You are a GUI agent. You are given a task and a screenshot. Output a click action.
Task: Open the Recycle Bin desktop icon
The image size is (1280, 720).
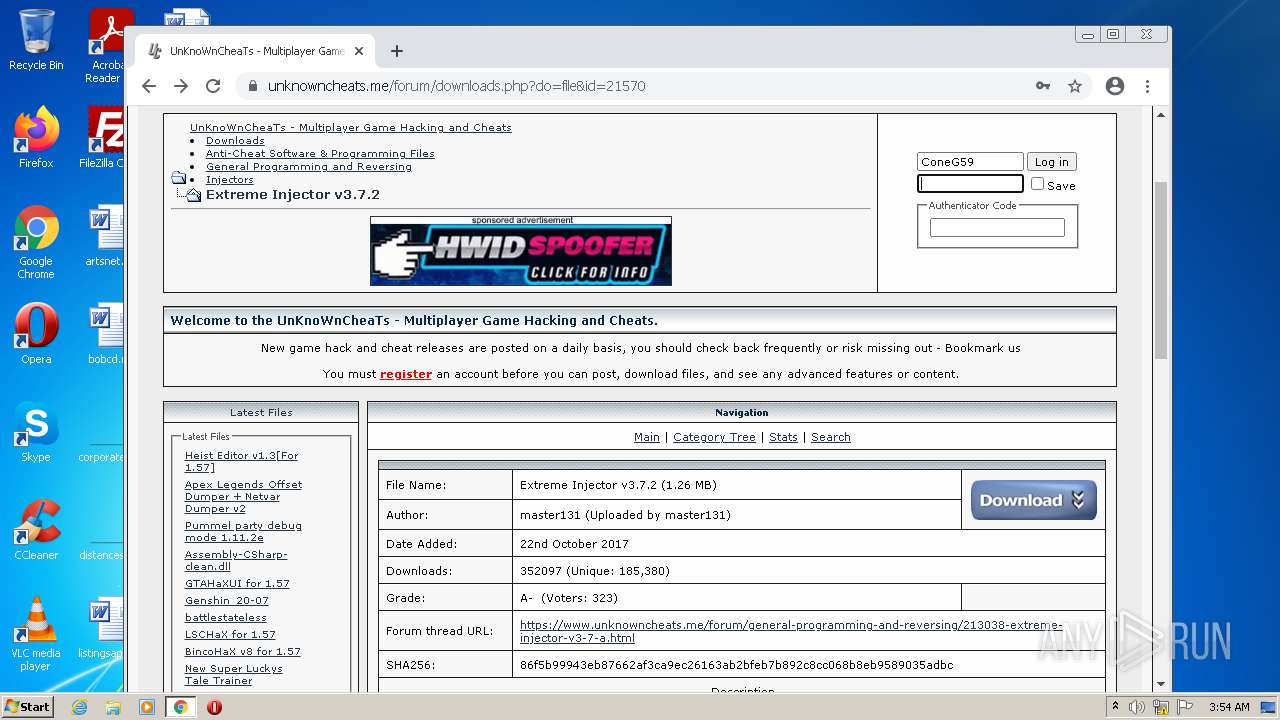[36, 40]
